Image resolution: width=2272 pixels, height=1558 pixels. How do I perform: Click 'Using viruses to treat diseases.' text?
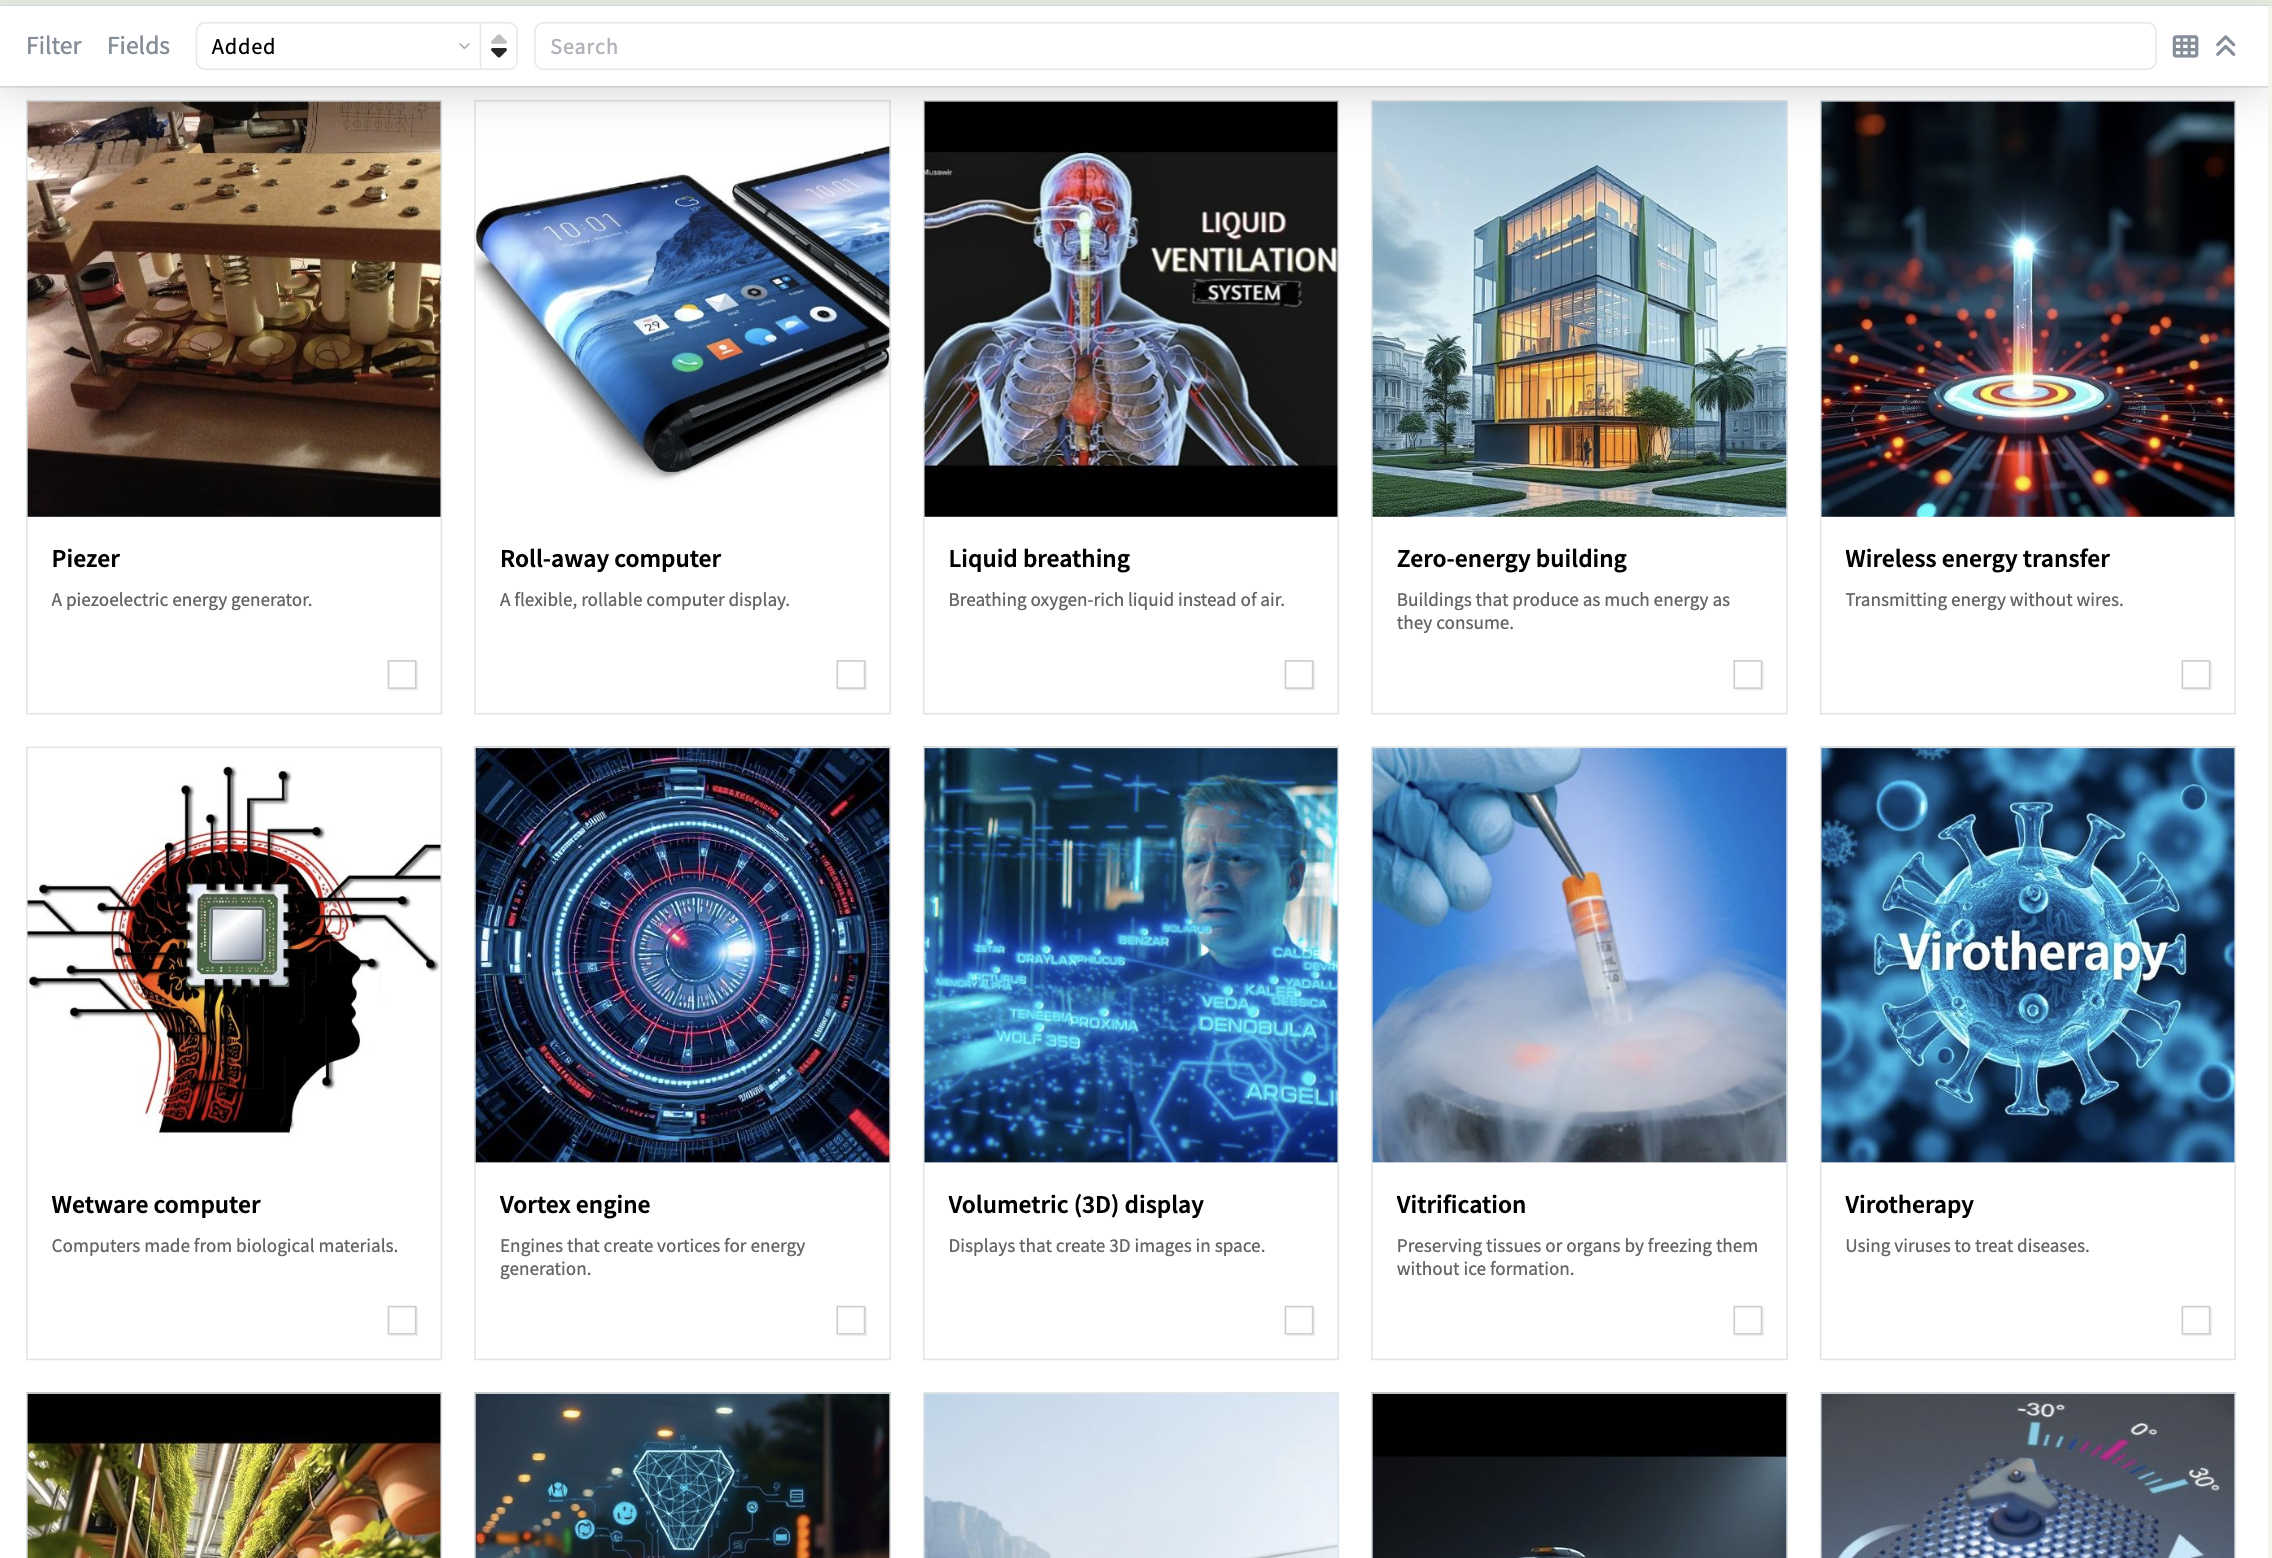(x=1967, y=1245)
